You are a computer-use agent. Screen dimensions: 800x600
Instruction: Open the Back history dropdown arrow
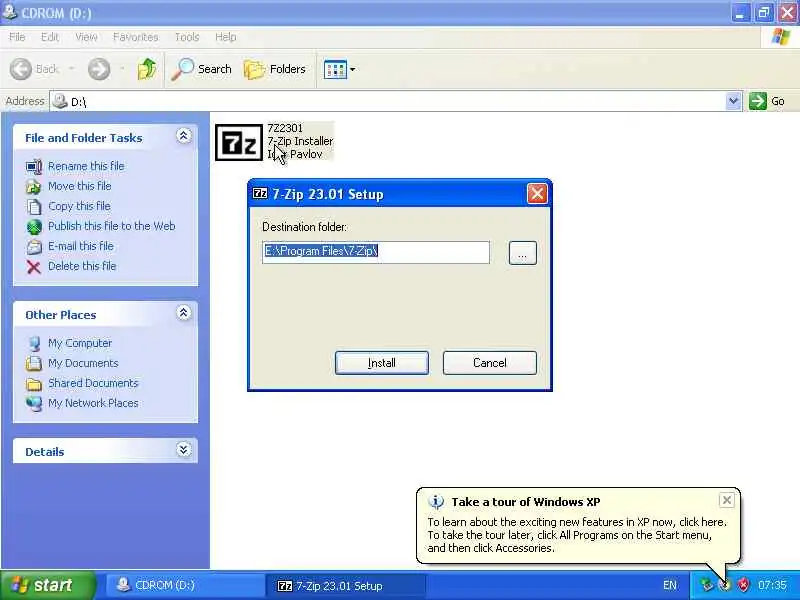[71, 69]
